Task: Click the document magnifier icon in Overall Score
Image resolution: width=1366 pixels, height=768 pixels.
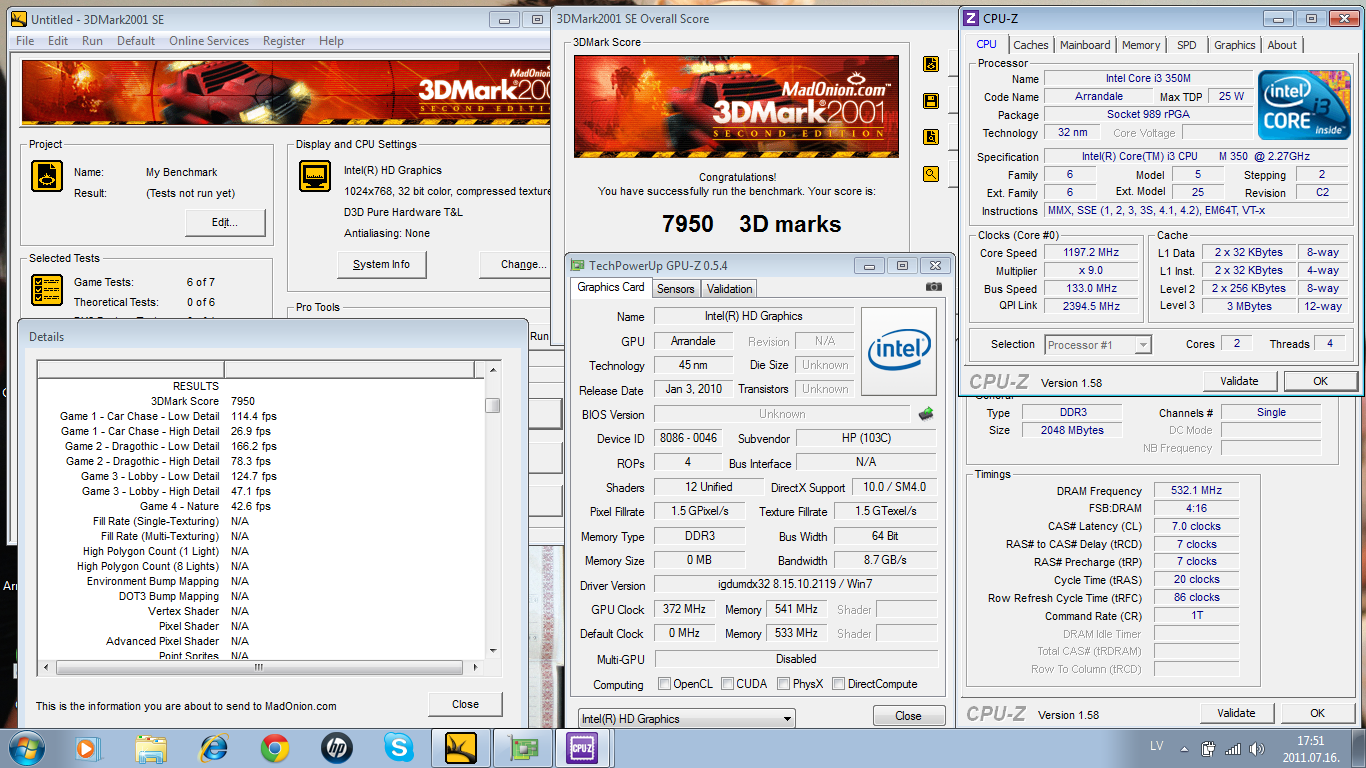Action: 931,137
